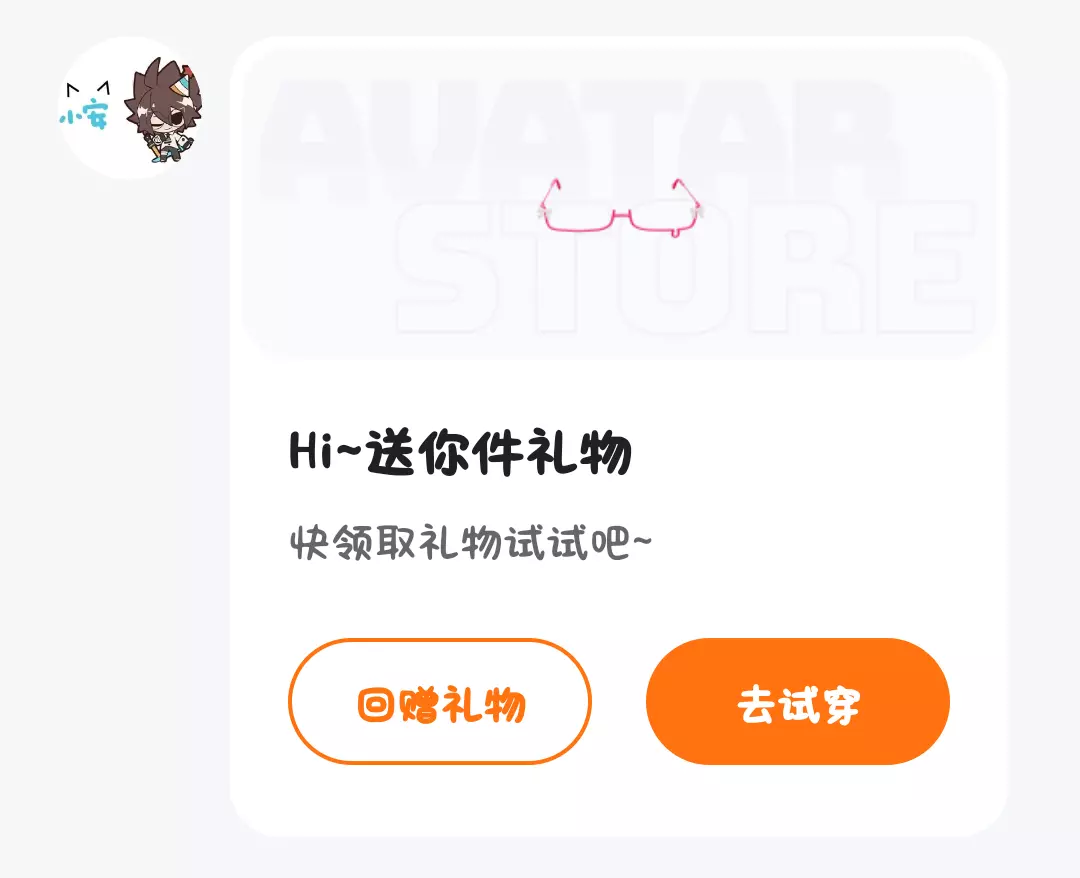The image size is (1080, 878).
Task: Open the gift card banner preview area
Action: (618, 200)
